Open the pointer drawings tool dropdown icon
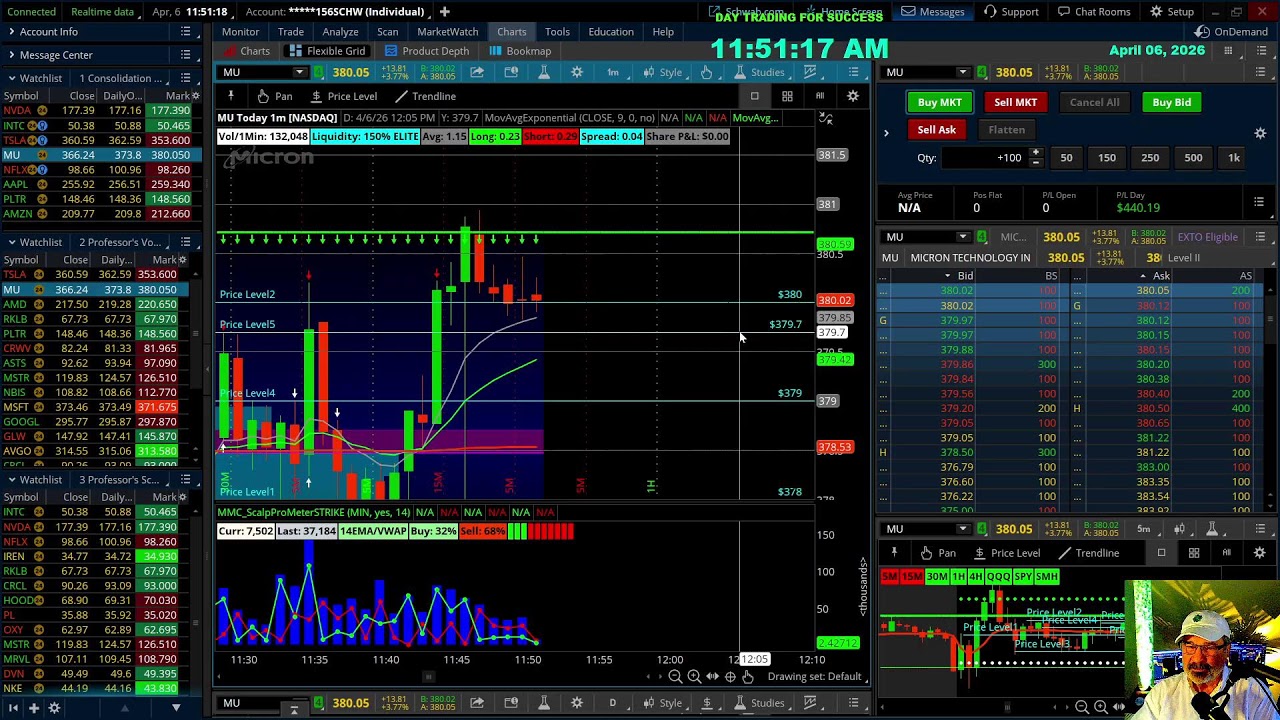 point(706,72)
